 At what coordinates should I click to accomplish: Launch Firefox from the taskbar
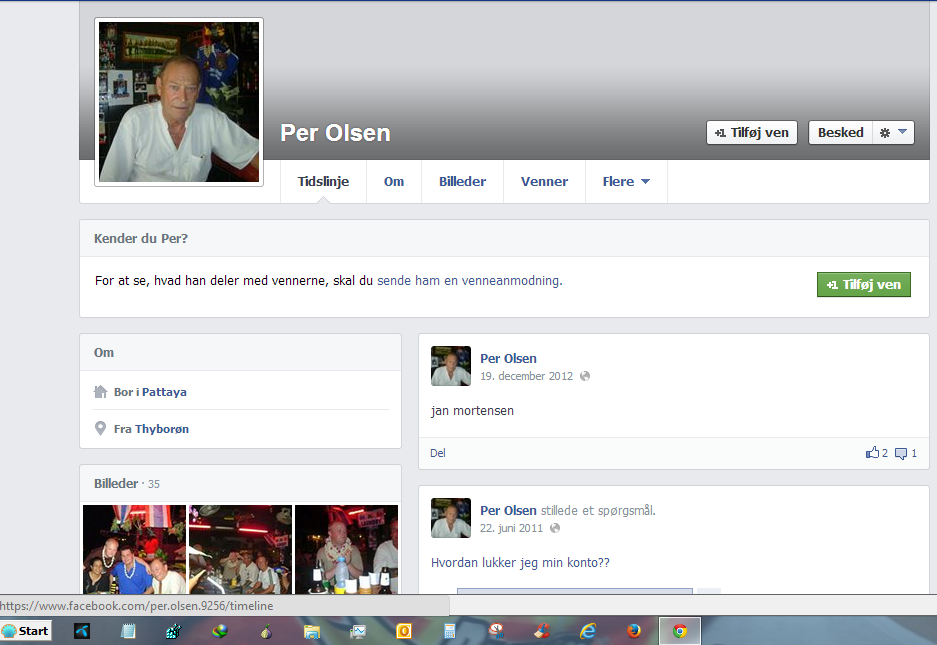point(634,631)
